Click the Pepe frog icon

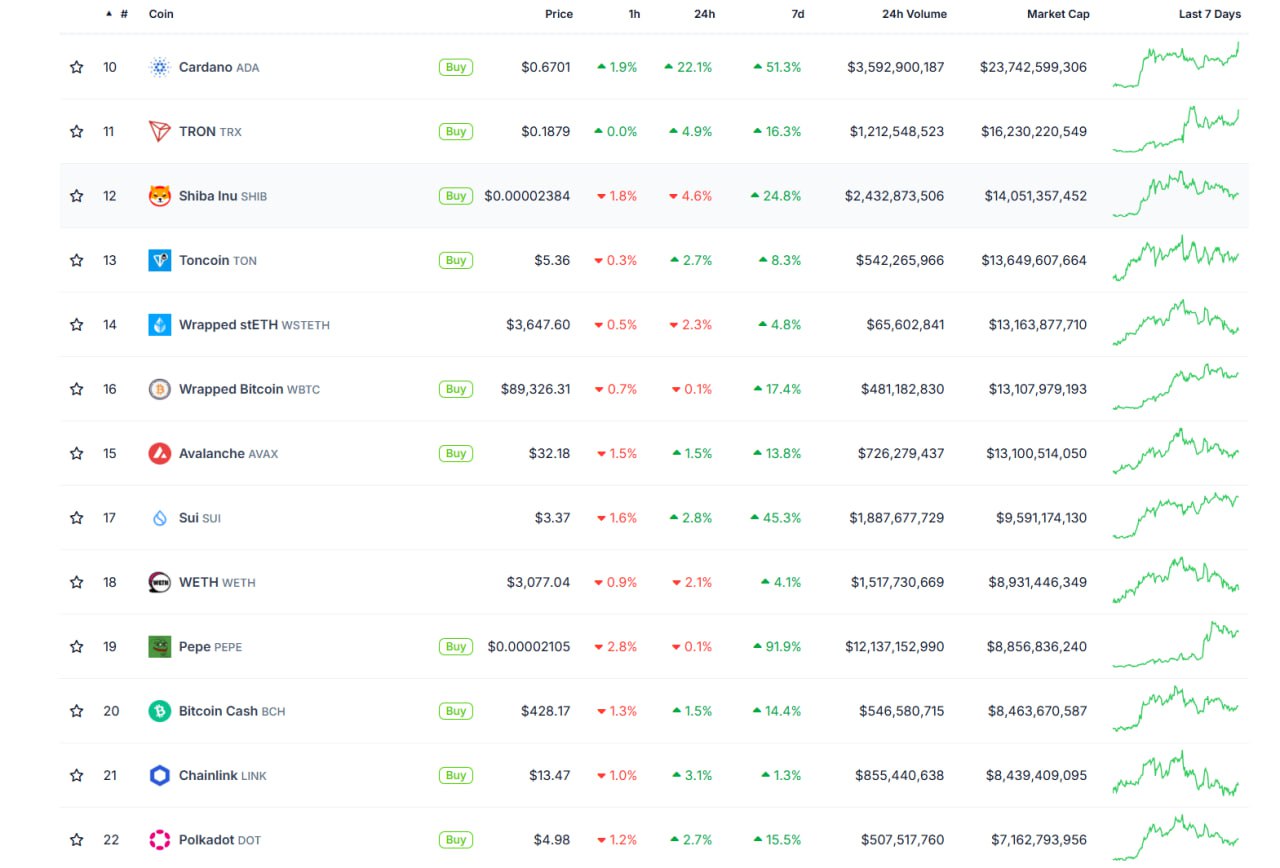click(x=160, y=646)
